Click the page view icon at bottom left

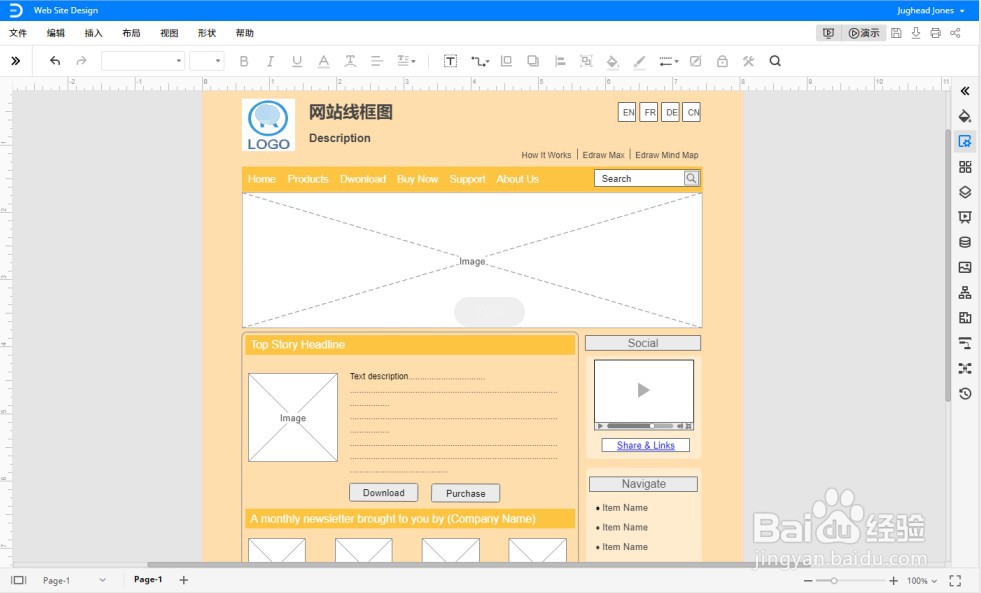(x=19, y=580)
